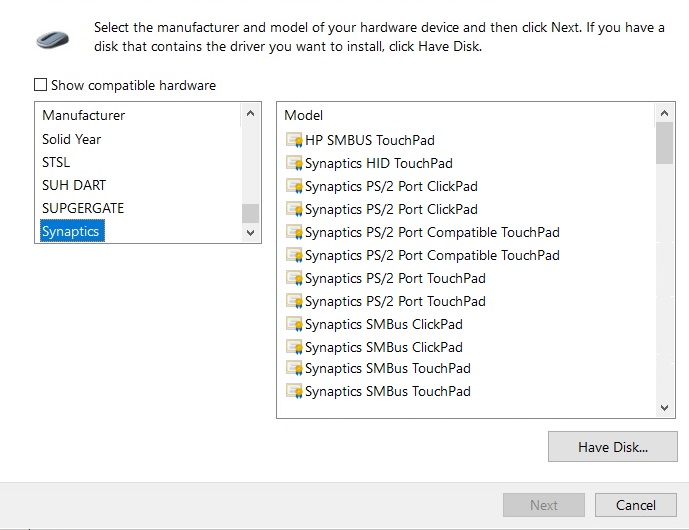Click the driver icon beside HP SMBUS TouchPad
The height and width of the screenshot is (530, 689).
tap(294, 140)
